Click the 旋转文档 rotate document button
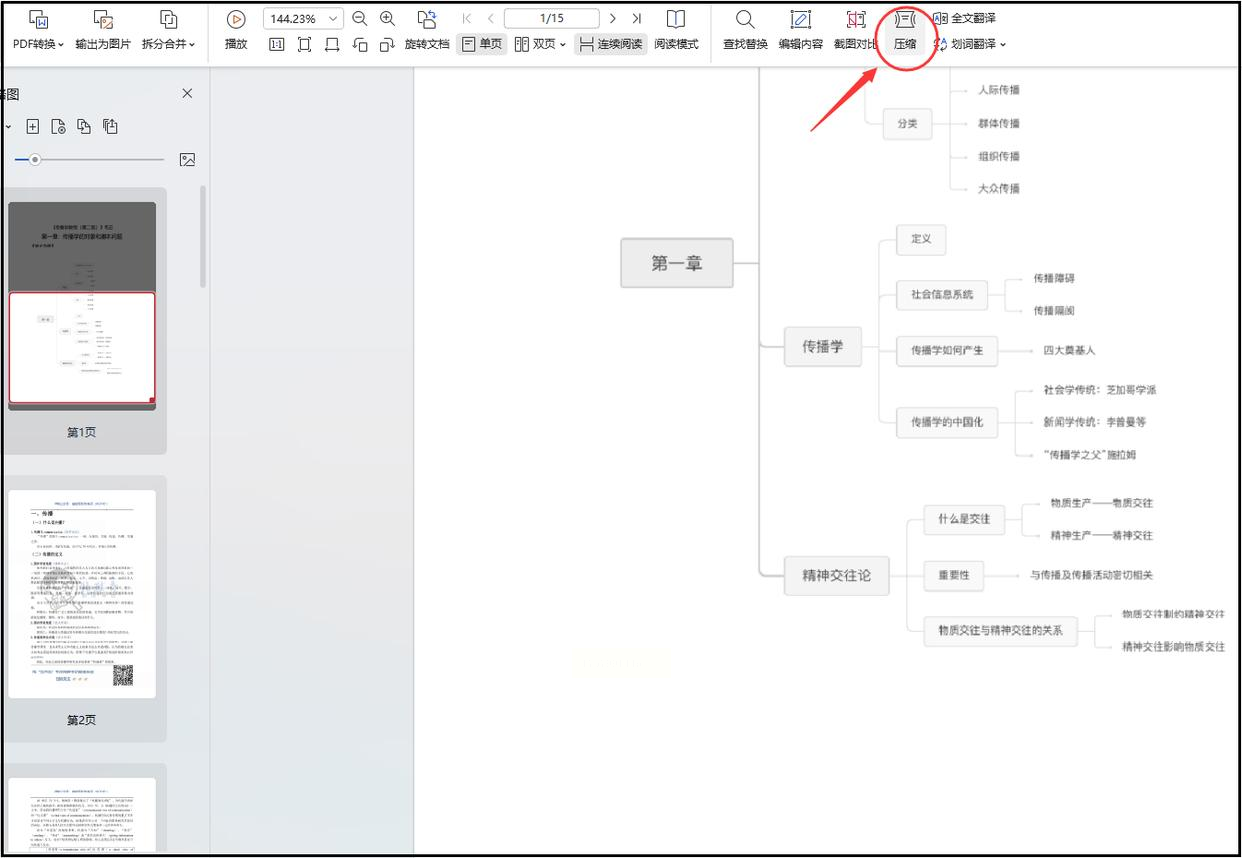The image size is (1242, 858). 427,31
